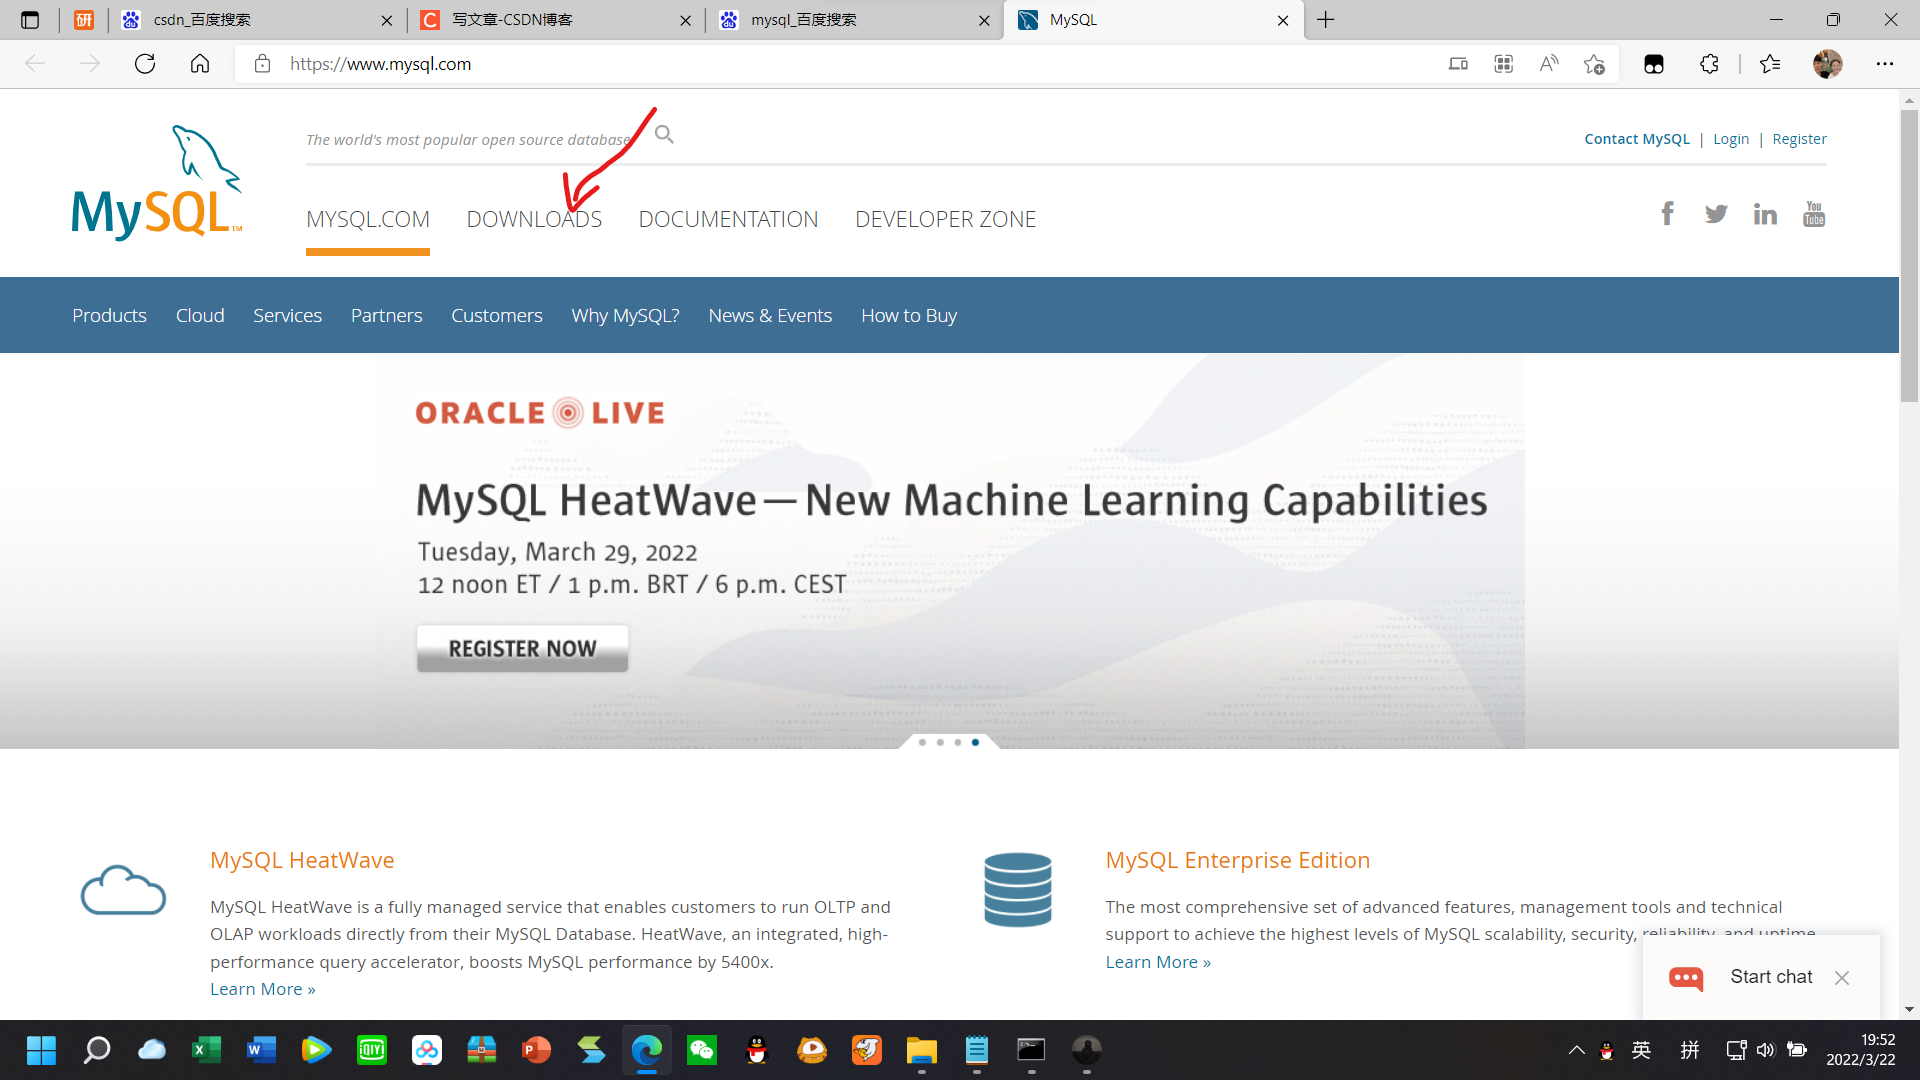Viewport: 1920px width, 1080px height.
Task: Select the second carousel dot
Action: (940, 742)
